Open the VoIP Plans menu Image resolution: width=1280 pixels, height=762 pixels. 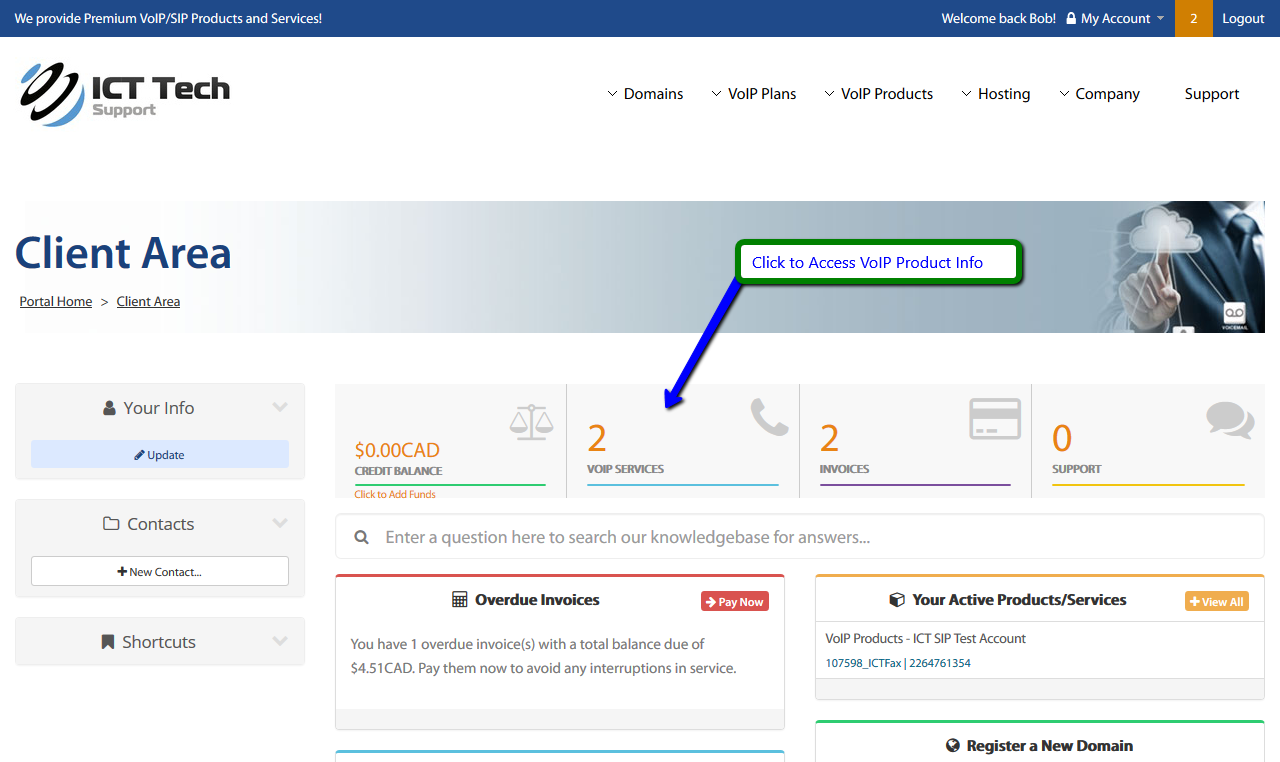(754, 94)
